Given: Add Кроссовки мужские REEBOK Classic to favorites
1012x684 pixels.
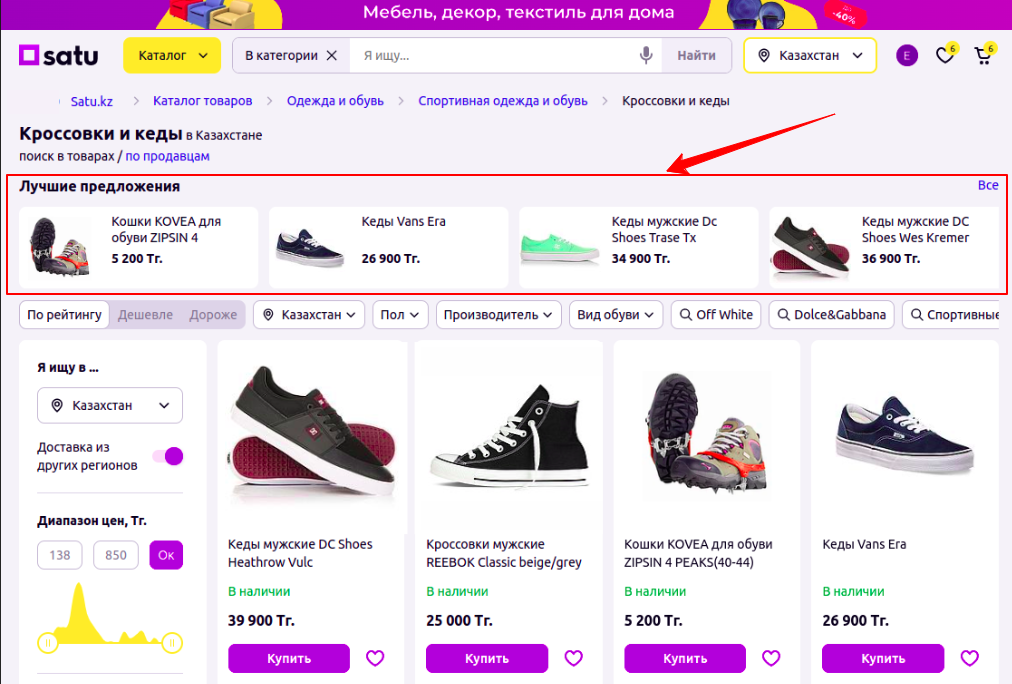Looking at the screenshot, I should 574,658.
